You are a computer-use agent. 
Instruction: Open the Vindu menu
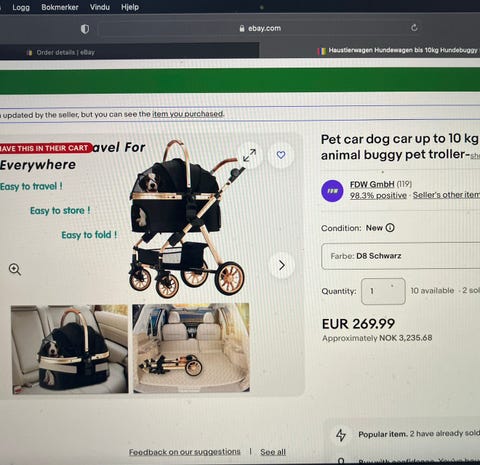[x=99, y=7]
